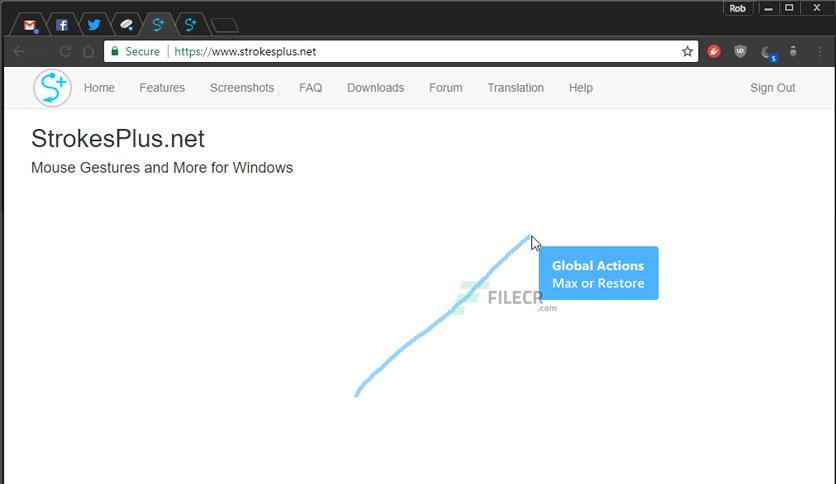836x484 pixels.
Task: Open the Chrome three-dot menu
Action: click(x=820, y=52)
